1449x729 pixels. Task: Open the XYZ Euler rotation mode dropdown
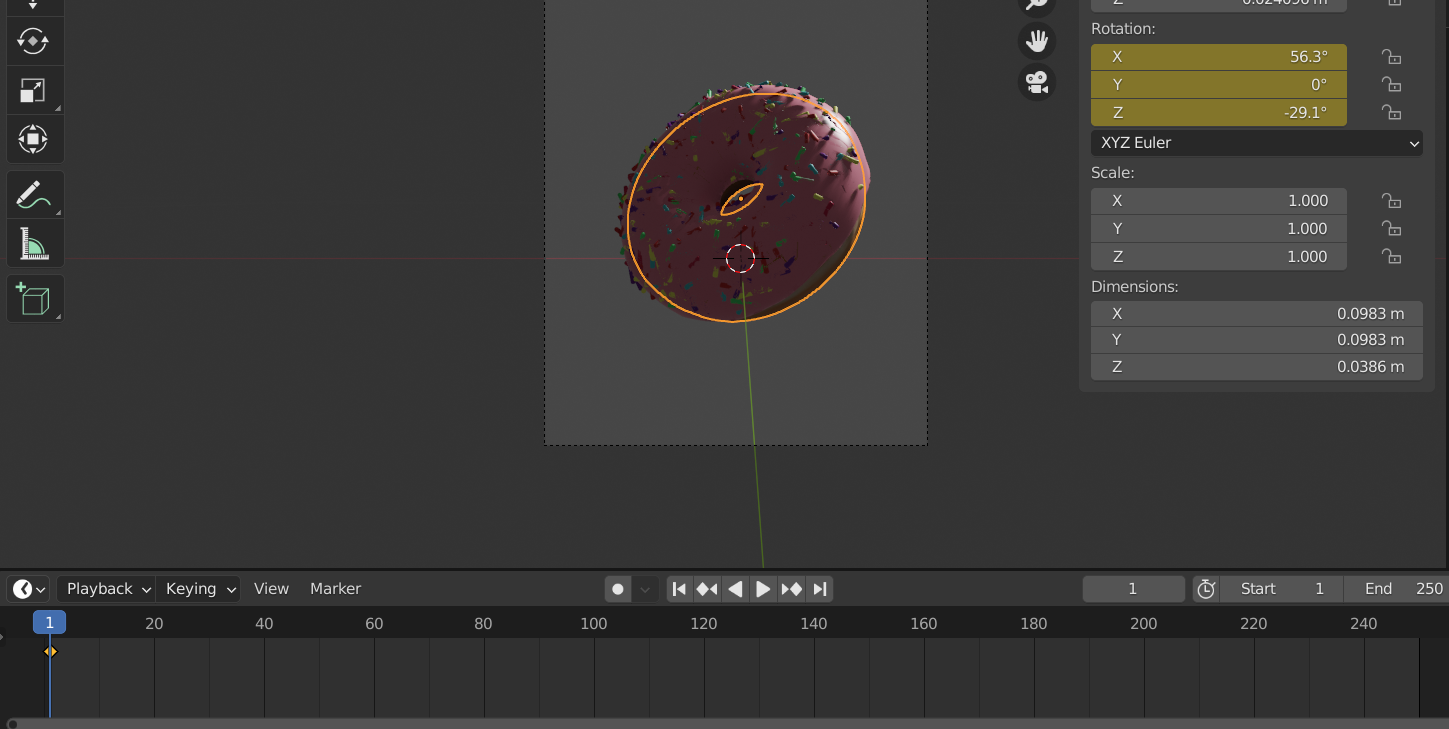tap(1257, 143)
